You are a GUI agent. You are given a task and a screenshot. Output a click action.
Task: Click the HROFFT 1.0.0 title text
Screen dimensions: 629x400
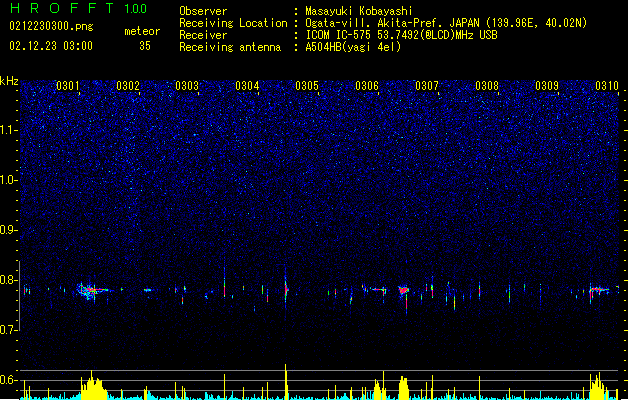point(78,8)
